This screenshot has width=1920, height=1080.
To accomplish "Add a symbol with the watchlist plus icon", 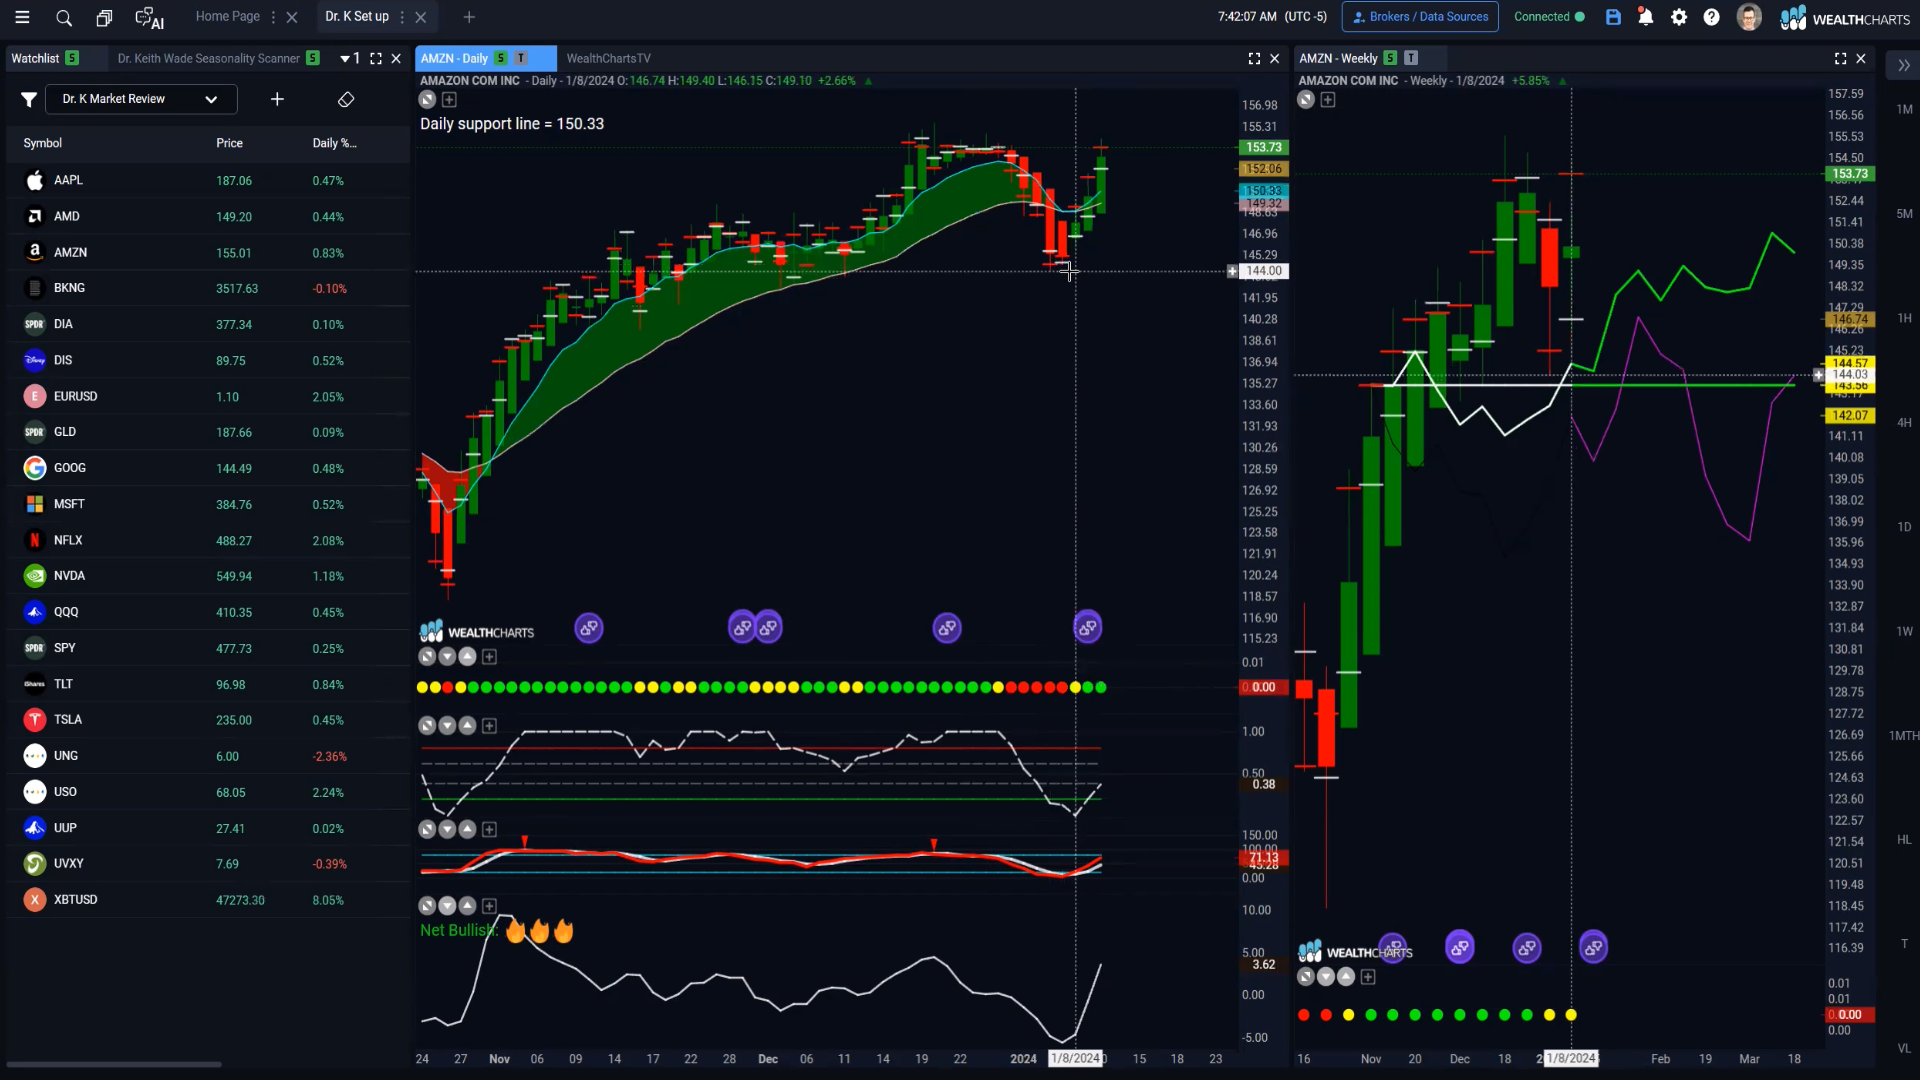I will [x=277, y=99].
